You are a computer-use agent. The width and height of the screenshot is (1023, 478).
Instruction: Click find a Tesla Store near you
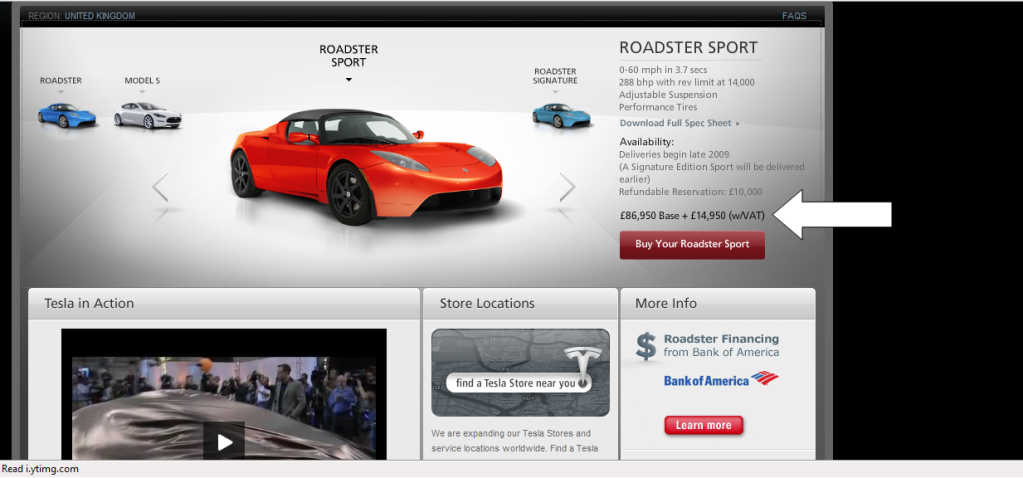pos(519,383)
